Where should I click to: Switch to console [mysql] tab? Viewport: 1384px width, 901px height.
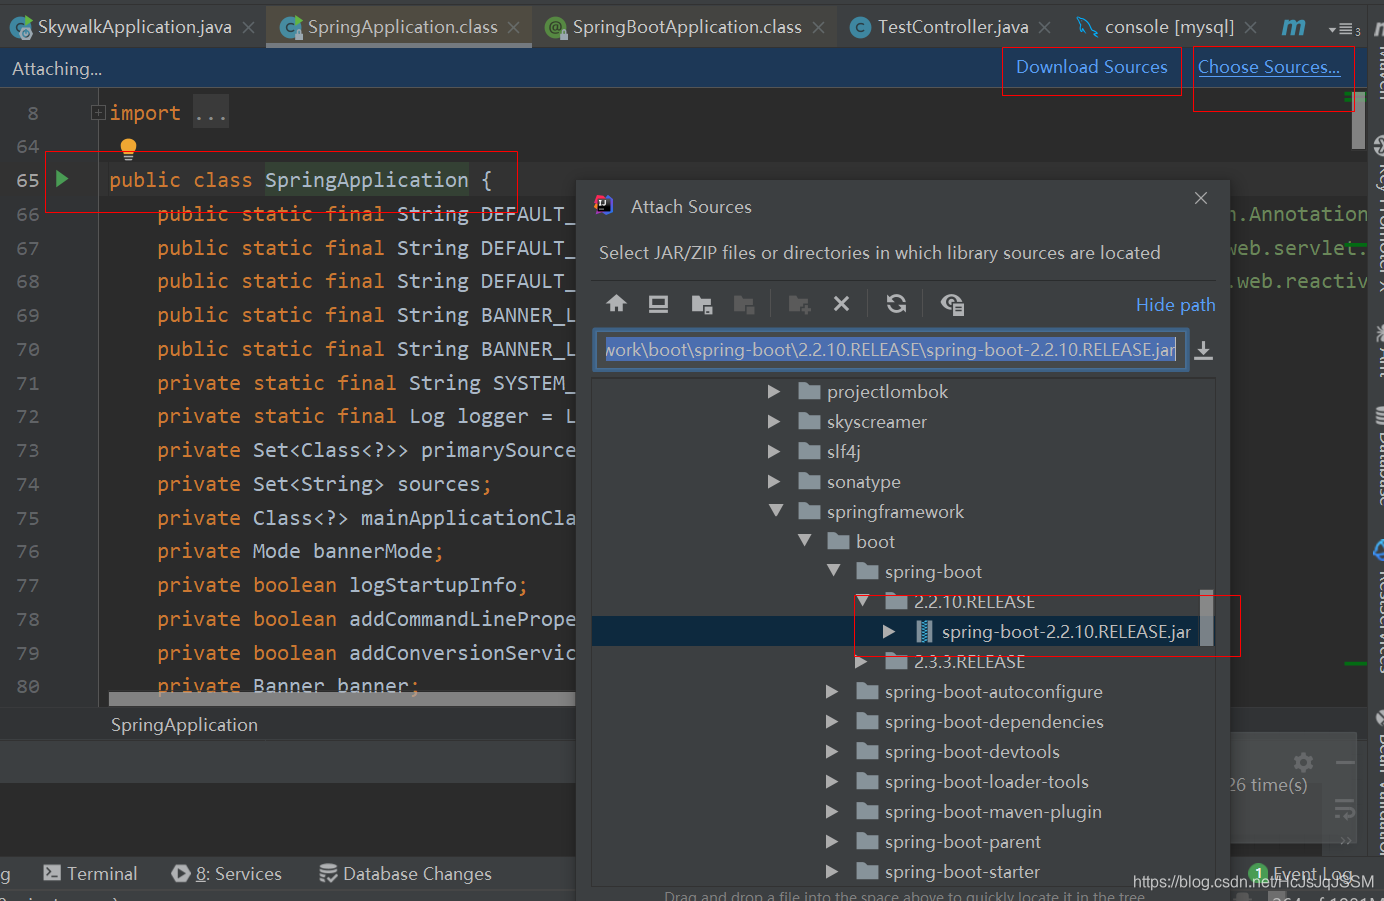[1169, 27]
